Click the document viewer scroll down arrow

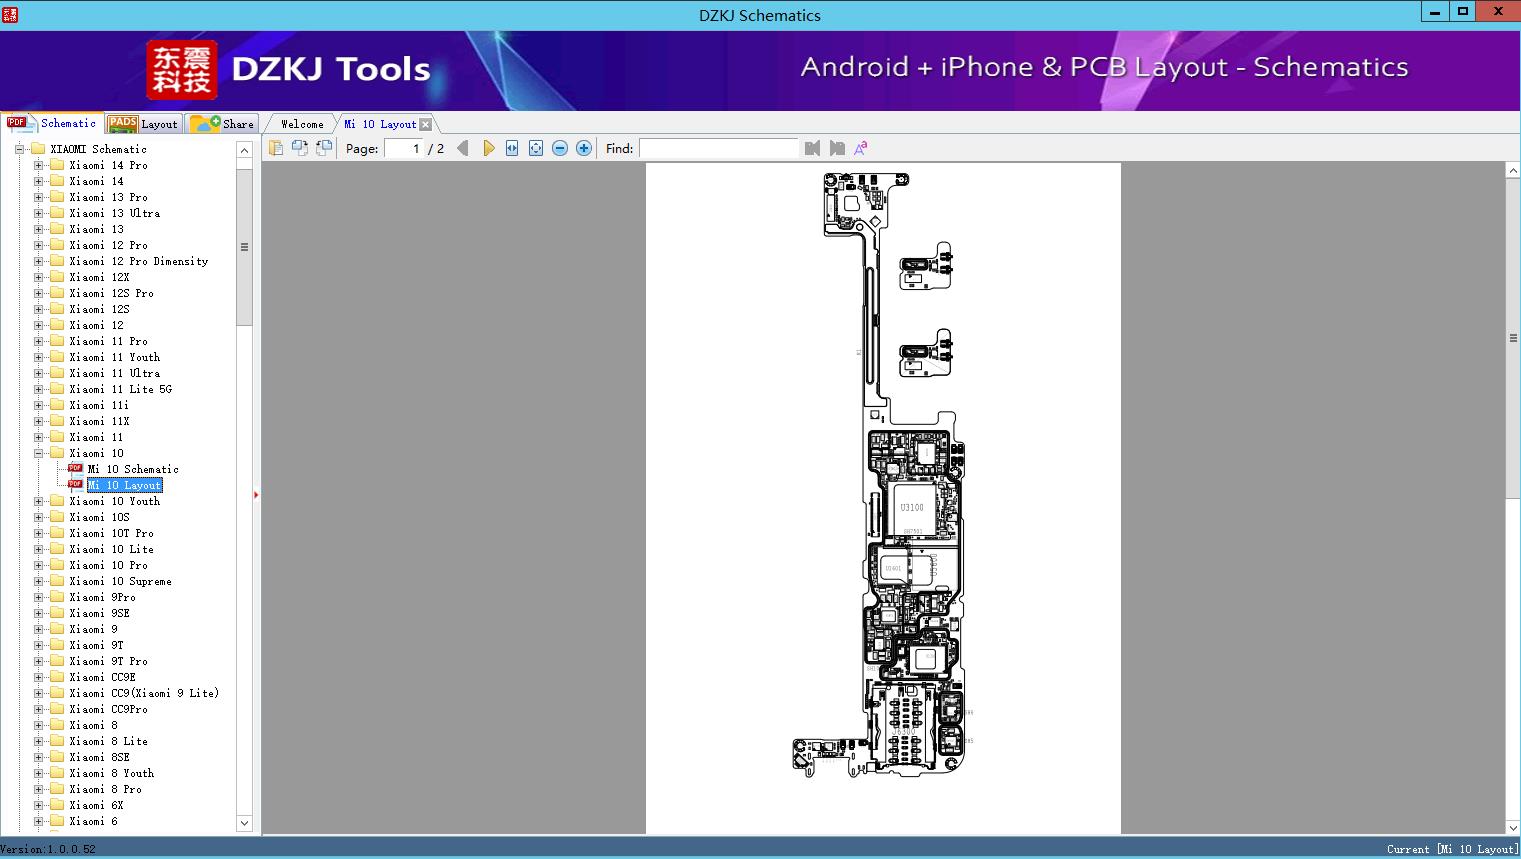point(1513,827)
